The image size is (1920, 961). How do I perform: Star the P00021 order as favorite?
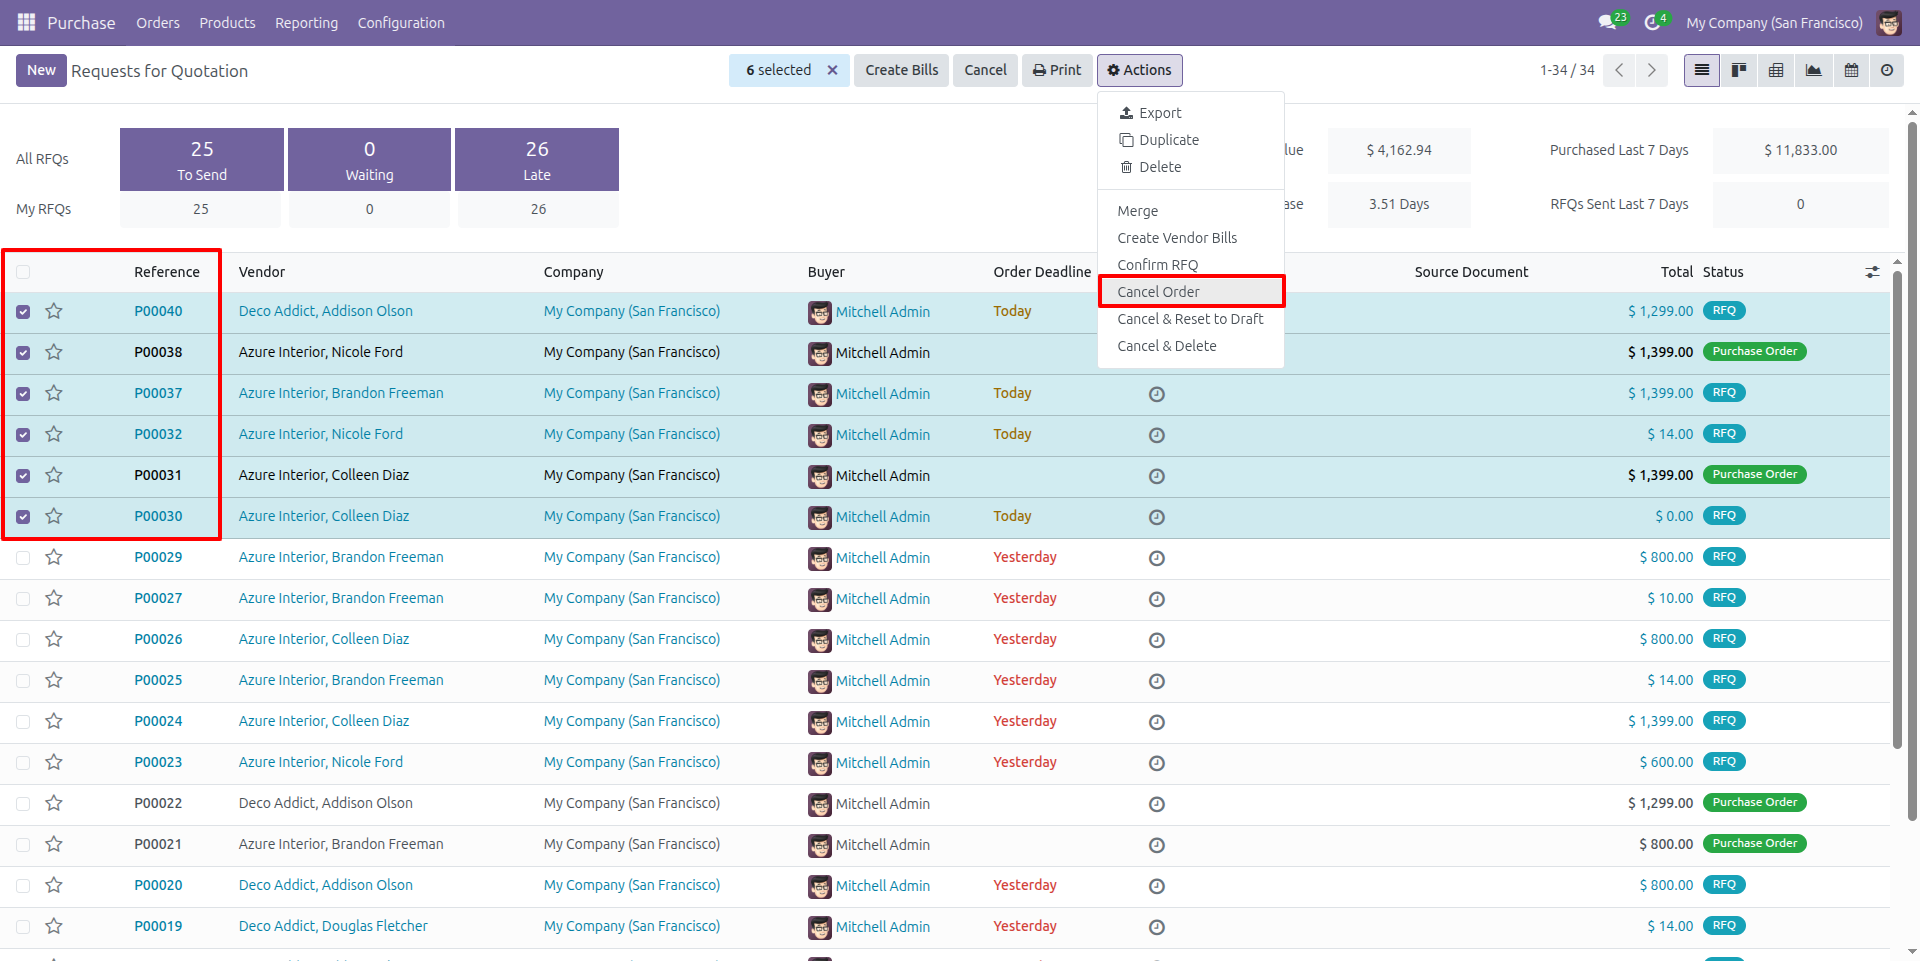coord(54,844)
